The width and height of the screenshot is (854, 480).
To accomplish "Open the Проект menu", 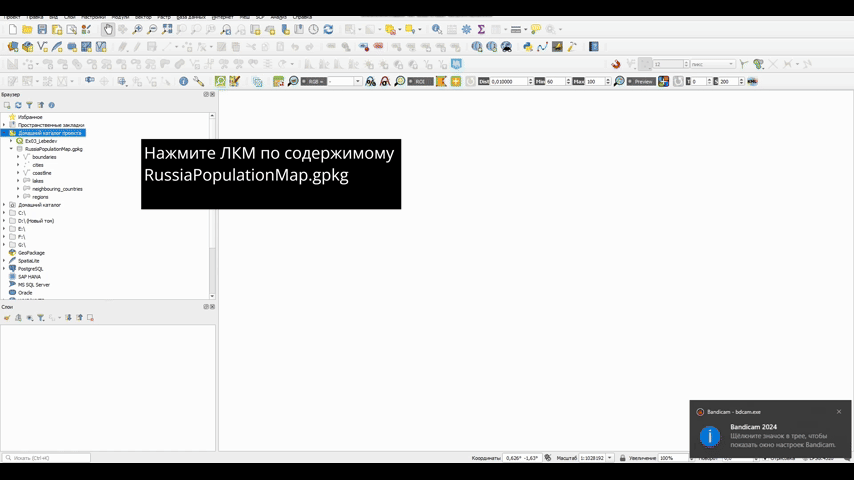I will coord(12,17).
